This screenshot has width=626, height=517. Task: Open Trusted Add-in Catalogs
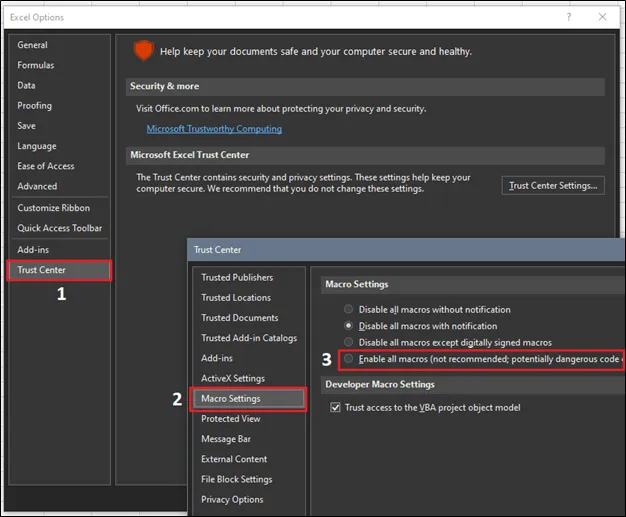pos(249,338)
